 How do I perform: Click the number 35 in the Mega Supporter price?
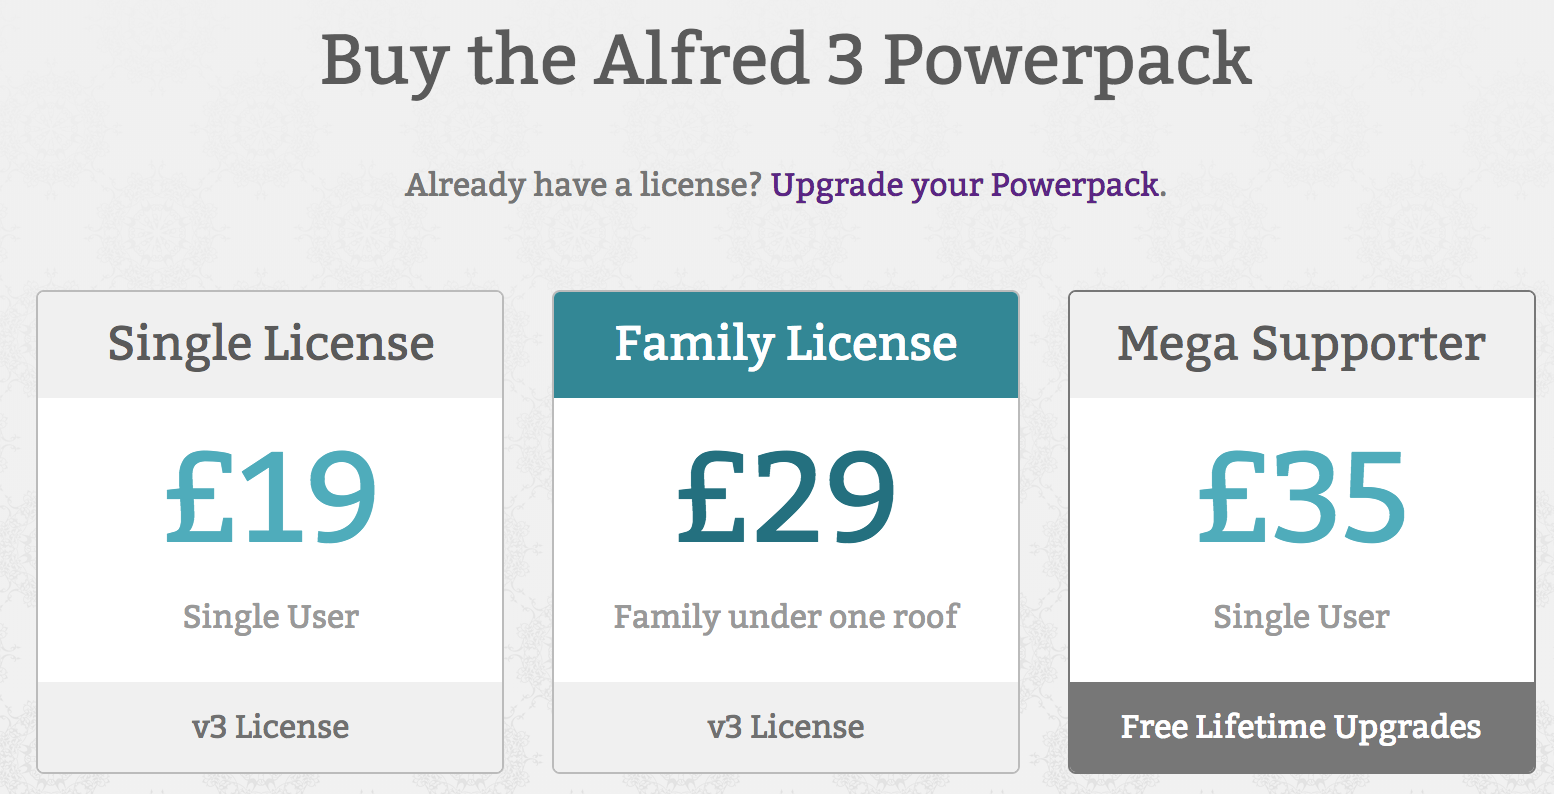tap(1340, 497)
